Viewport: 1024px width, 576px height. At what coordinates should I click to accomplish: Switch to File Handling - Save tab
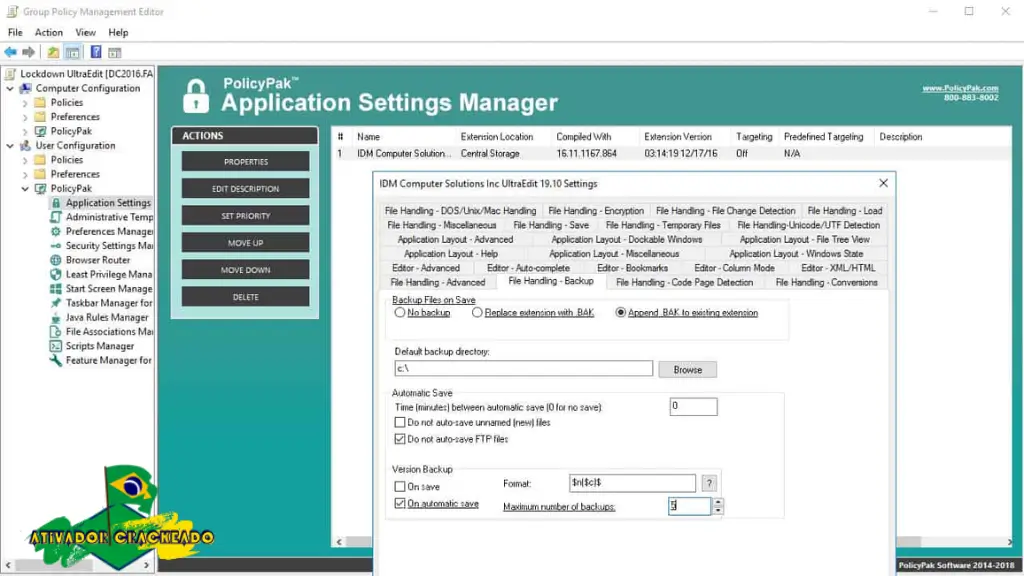click(551, 225)
